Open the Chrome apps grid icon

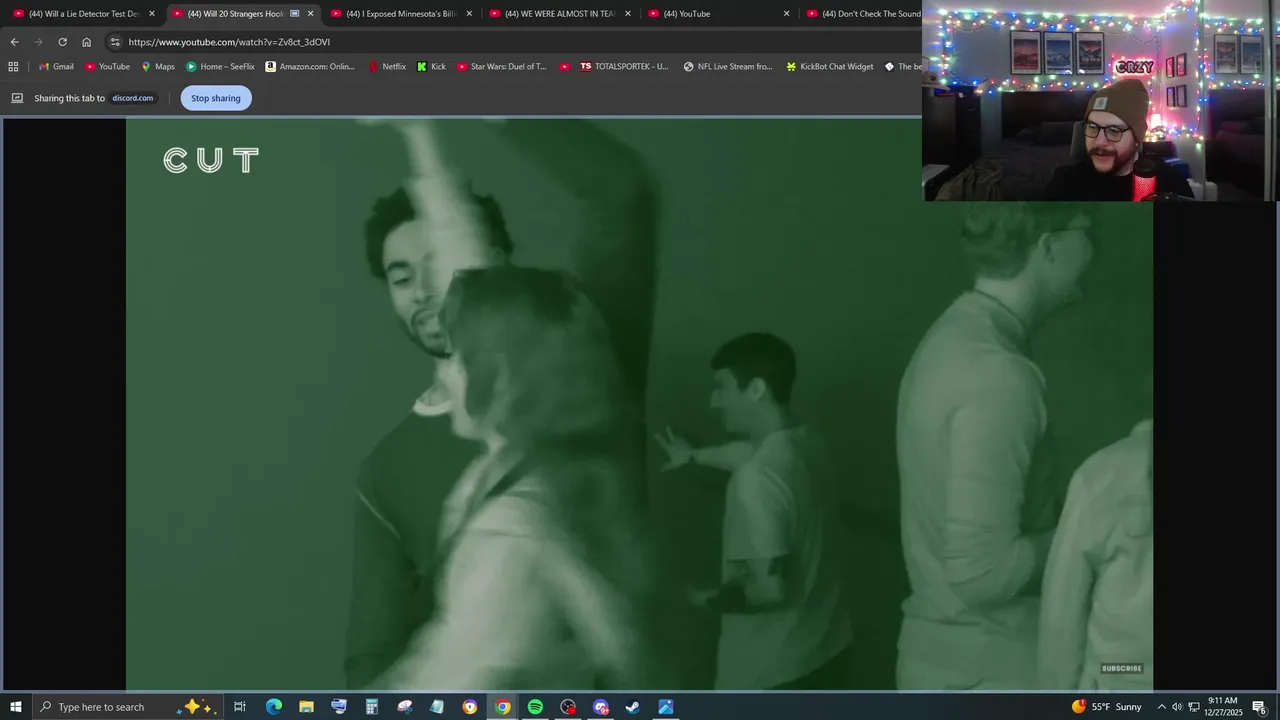tap(13, 67)
